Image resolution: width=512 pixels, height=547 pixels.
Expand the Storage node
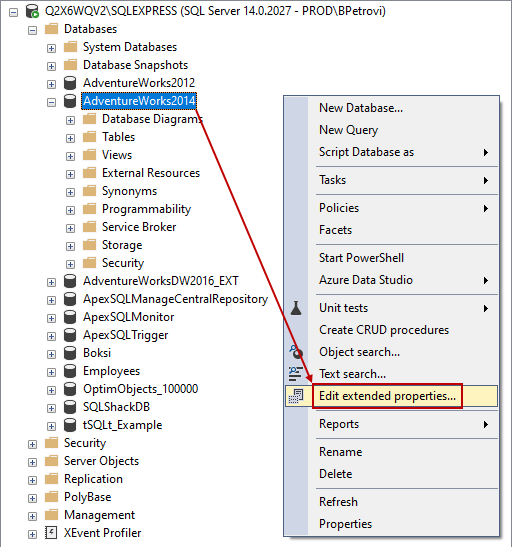[70, 246]
